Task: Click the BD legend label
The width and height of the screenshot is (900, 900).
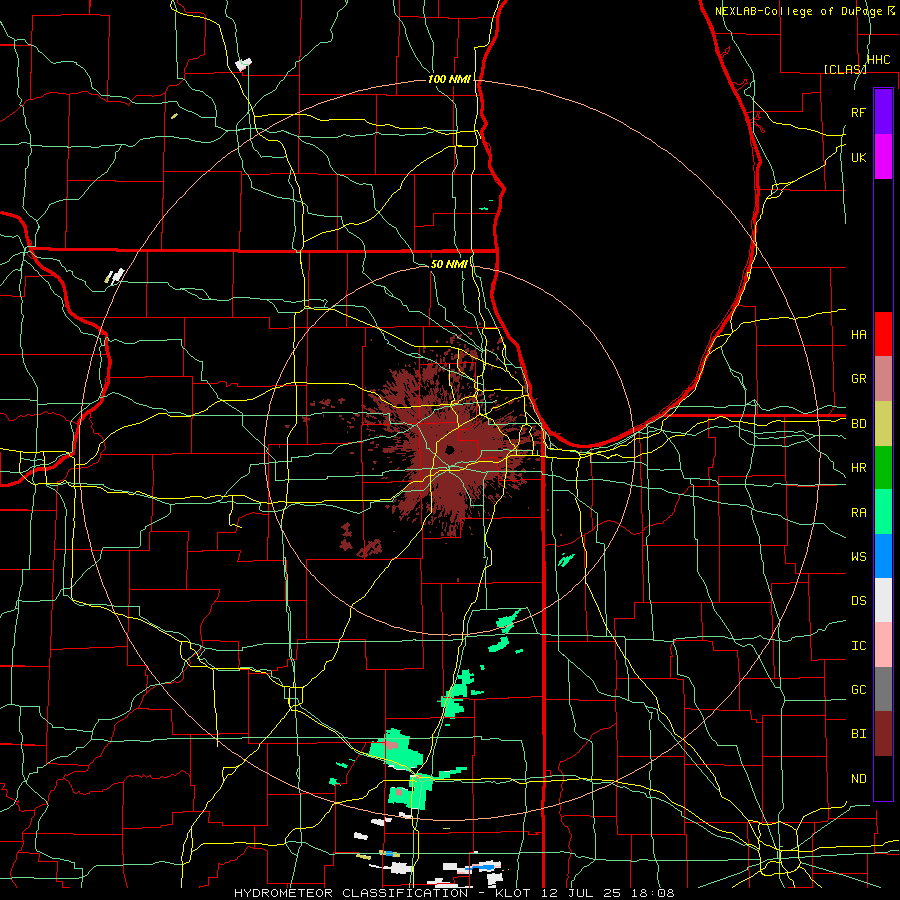Action: 859,424
